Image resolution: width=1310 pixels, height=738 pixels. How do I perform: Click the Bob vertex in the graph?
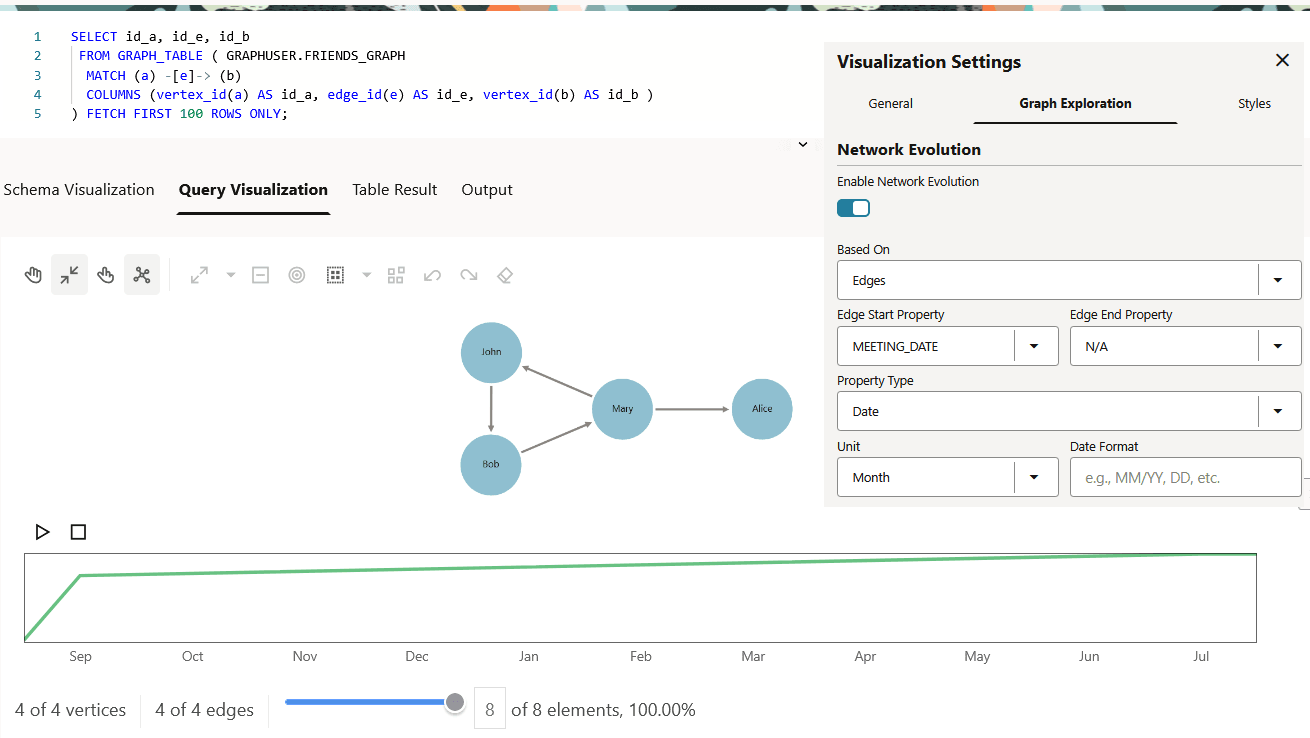pyautogui.click(x=491, y=464)
